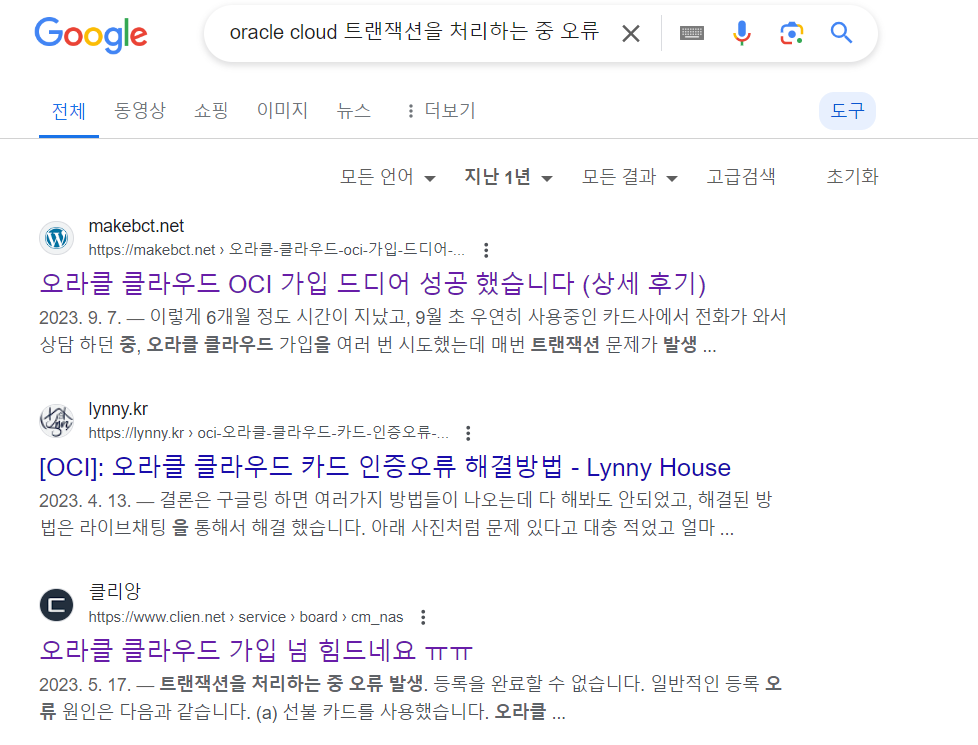Image resolution: width=978 pixels, height=745 pixels.
Task: Click the makebct.net site name
Action: point(136,226)
